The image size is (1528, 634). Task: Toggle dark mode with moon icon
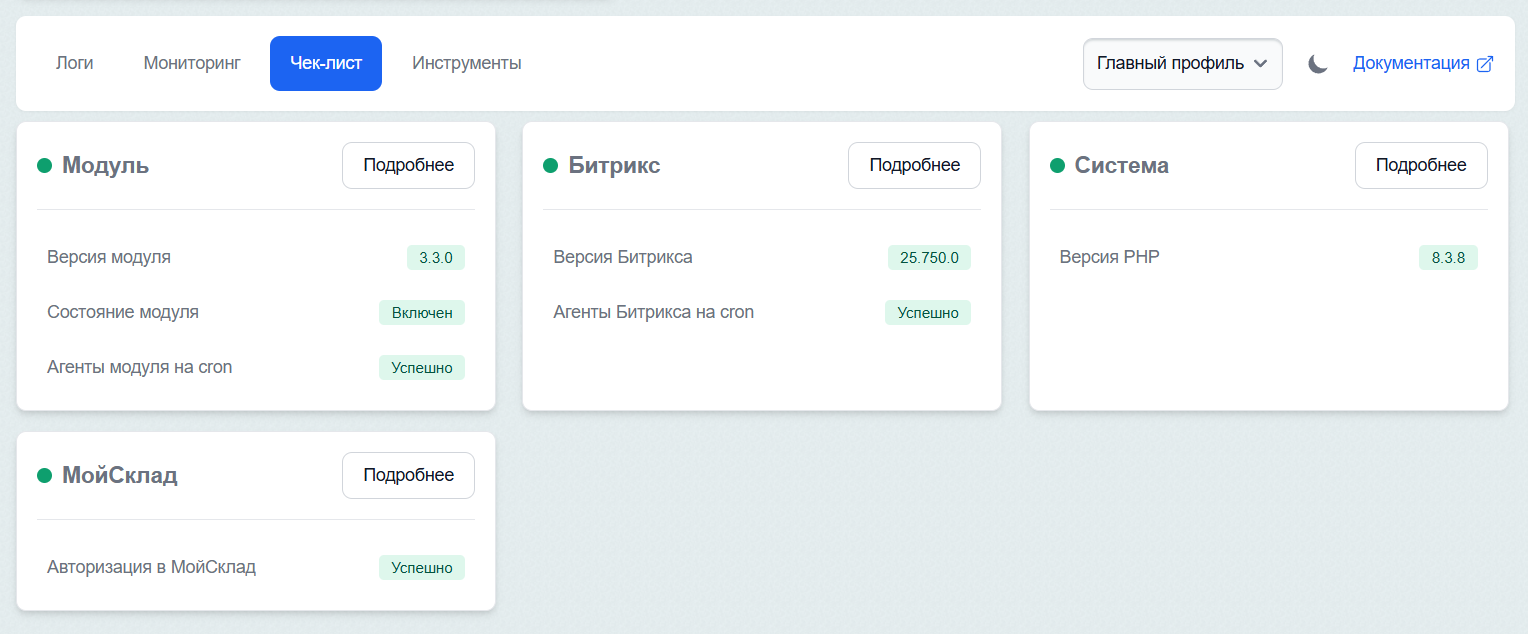click(1318, 64)
